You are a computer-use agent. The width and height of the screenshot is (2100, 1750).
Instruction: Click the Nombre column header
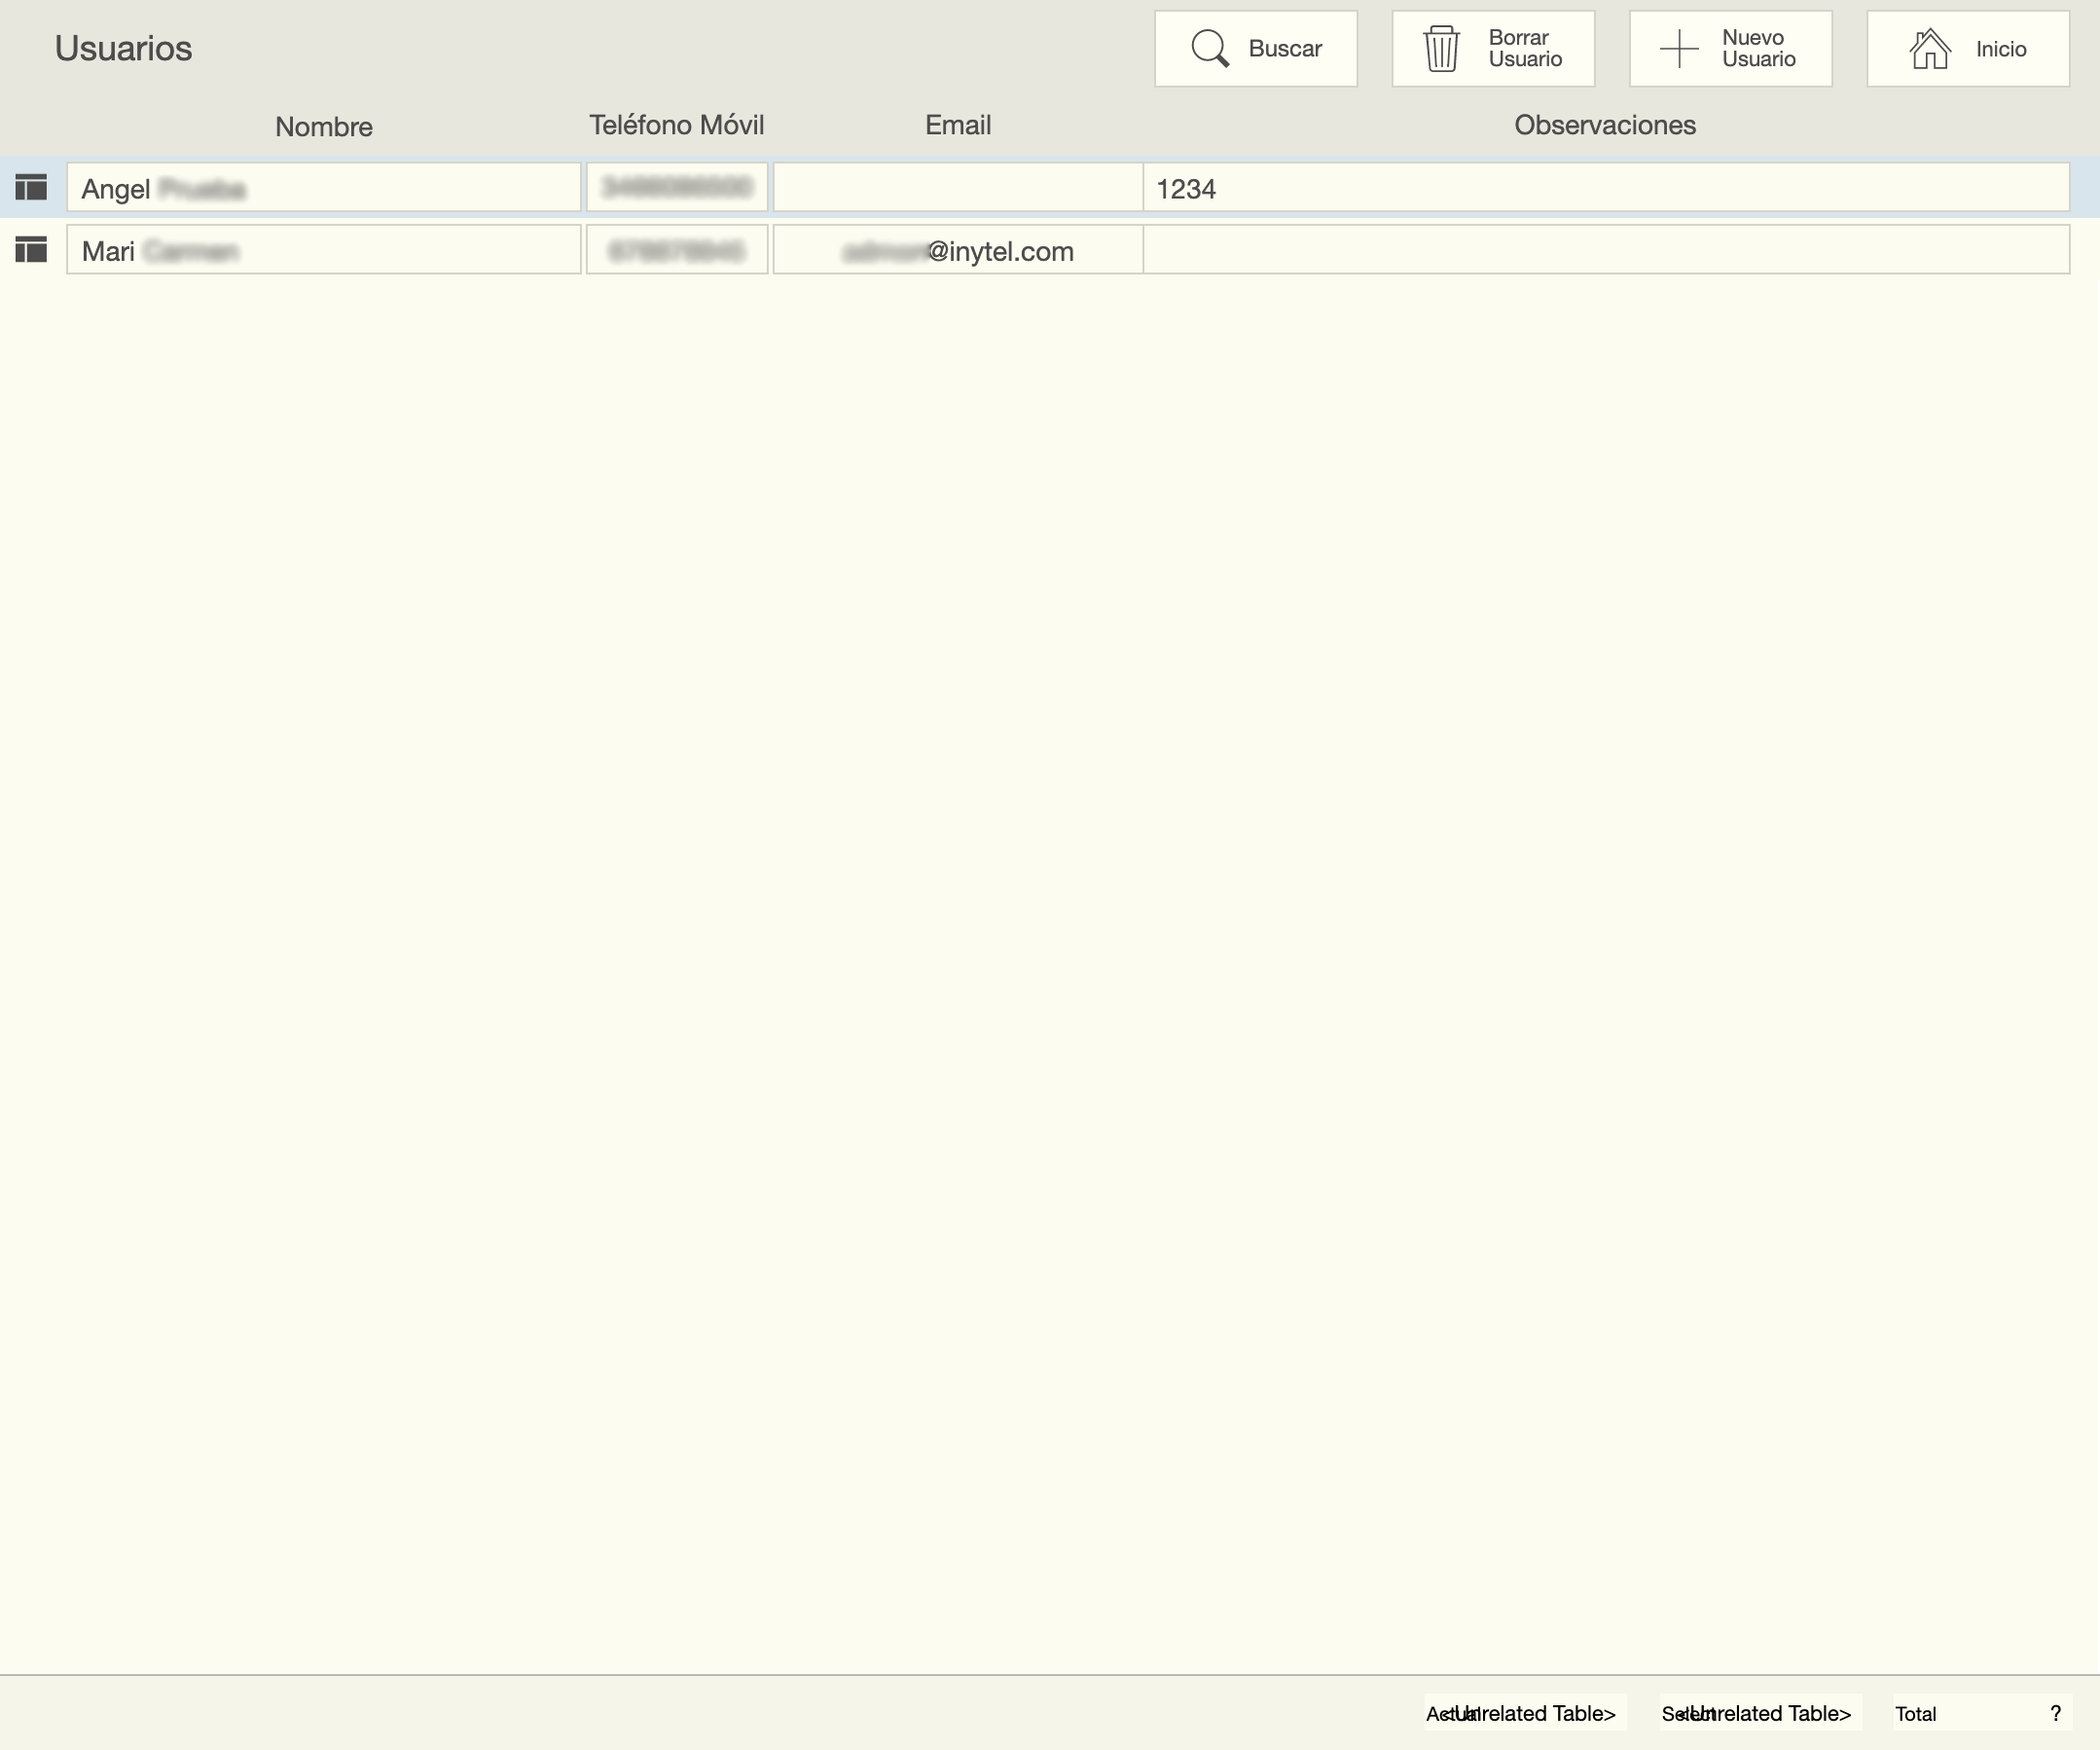323,127
